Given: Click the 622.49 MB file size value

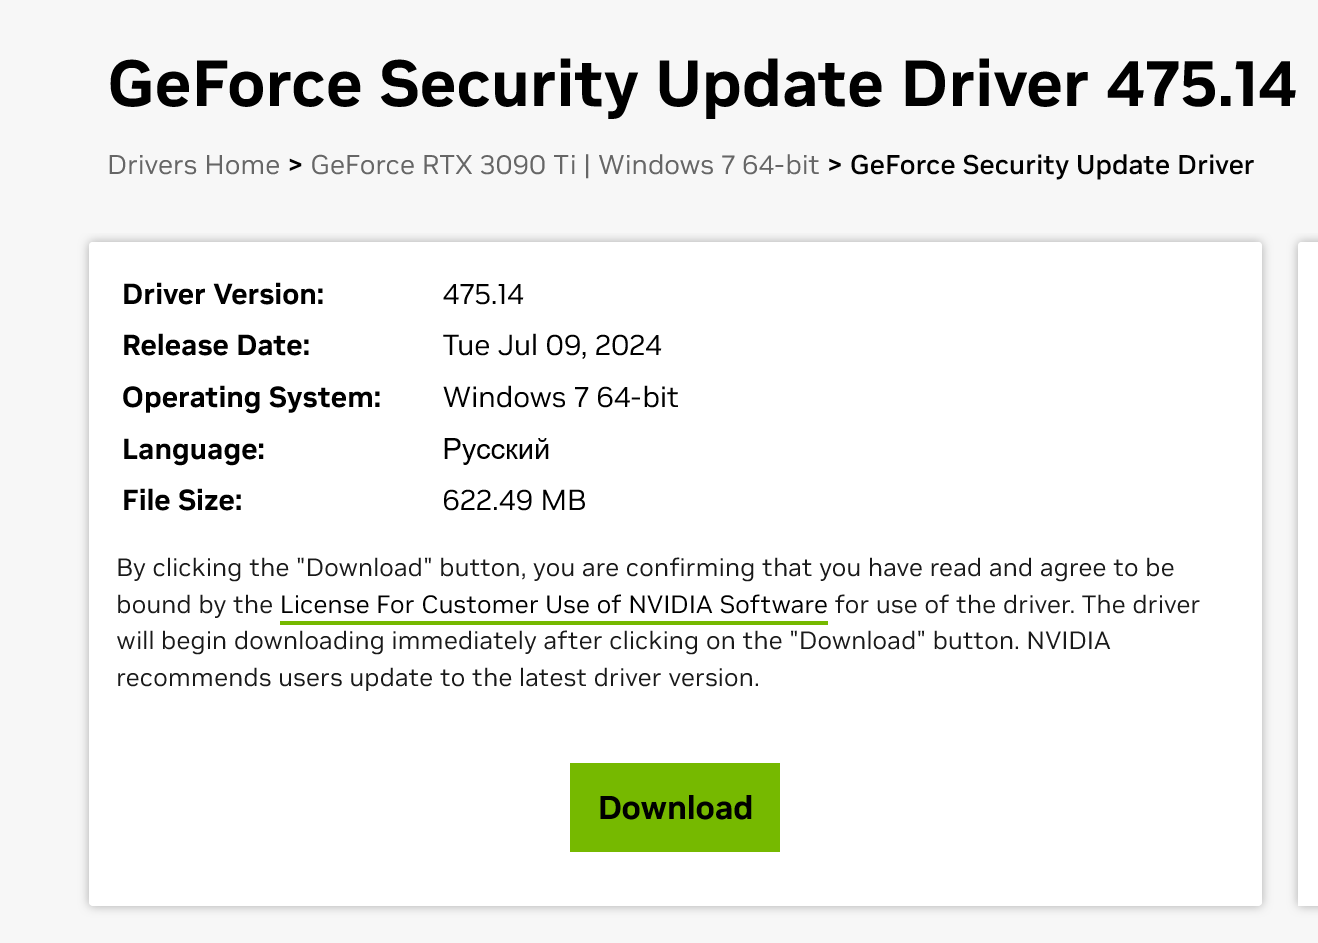Looking at the screenshot, I should coord(514,500).
